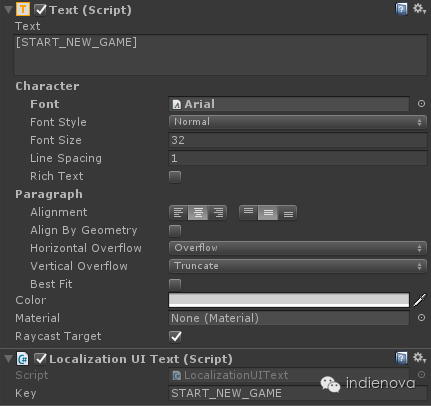Toggle Align By Geometry checkbox

coord(175,231)
